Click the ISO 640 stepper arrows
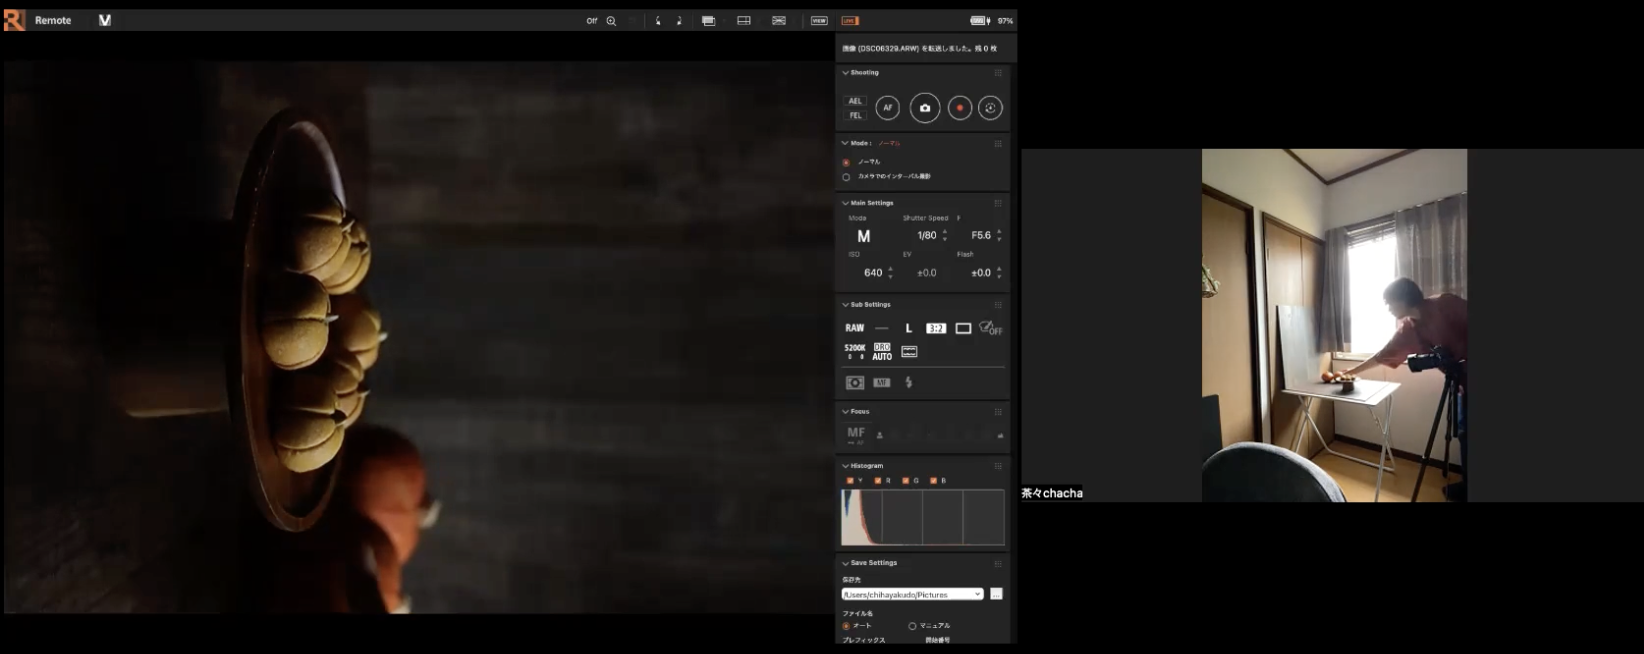This screenshot has height=654, width=1644. [890, 273]
